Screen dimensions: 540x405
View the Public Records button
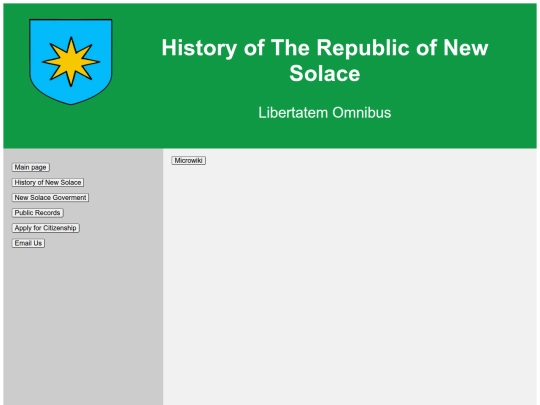[x=38, y=213]
